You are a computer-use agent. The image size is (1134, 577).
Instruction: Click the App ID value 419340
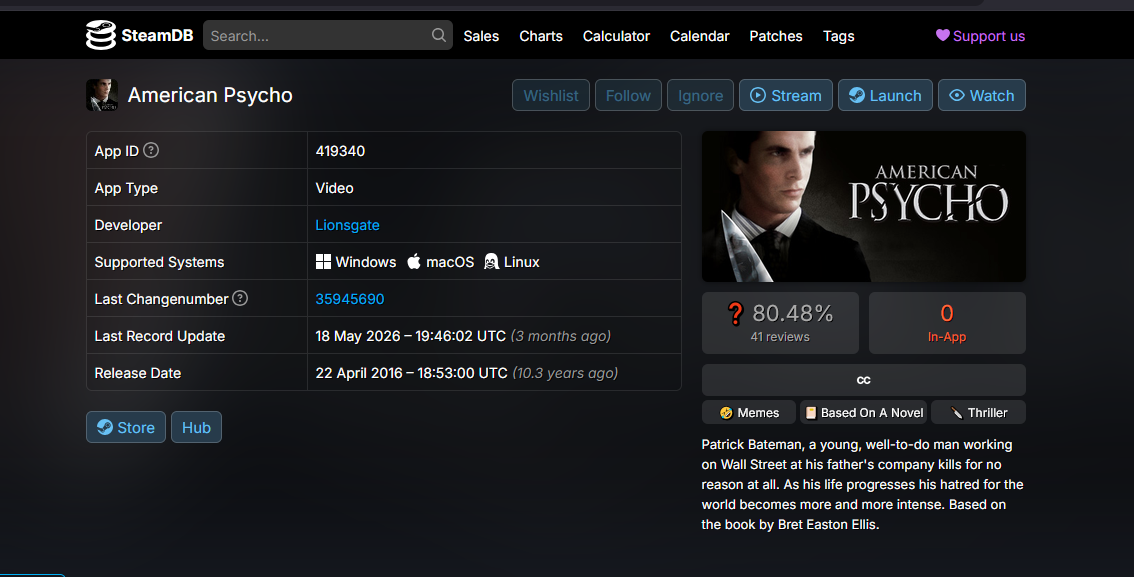click(x=340, y=151)
